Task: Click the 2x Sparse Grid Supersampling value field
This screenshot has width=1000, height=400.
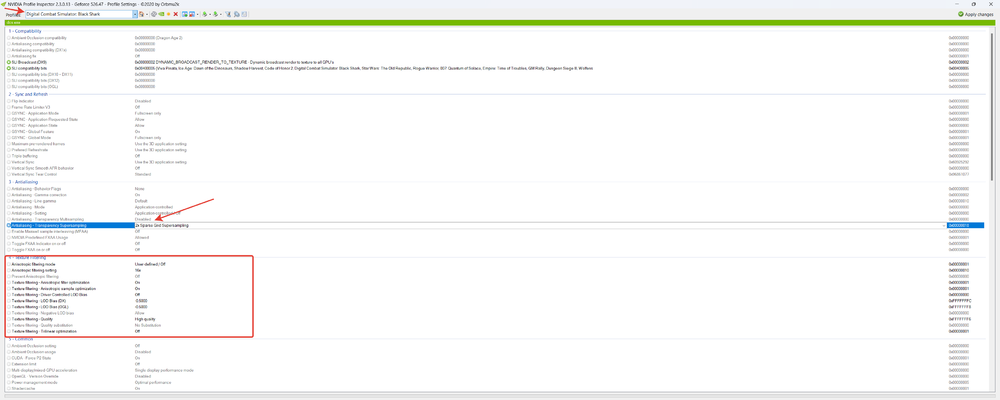Action: click(538, 226)
